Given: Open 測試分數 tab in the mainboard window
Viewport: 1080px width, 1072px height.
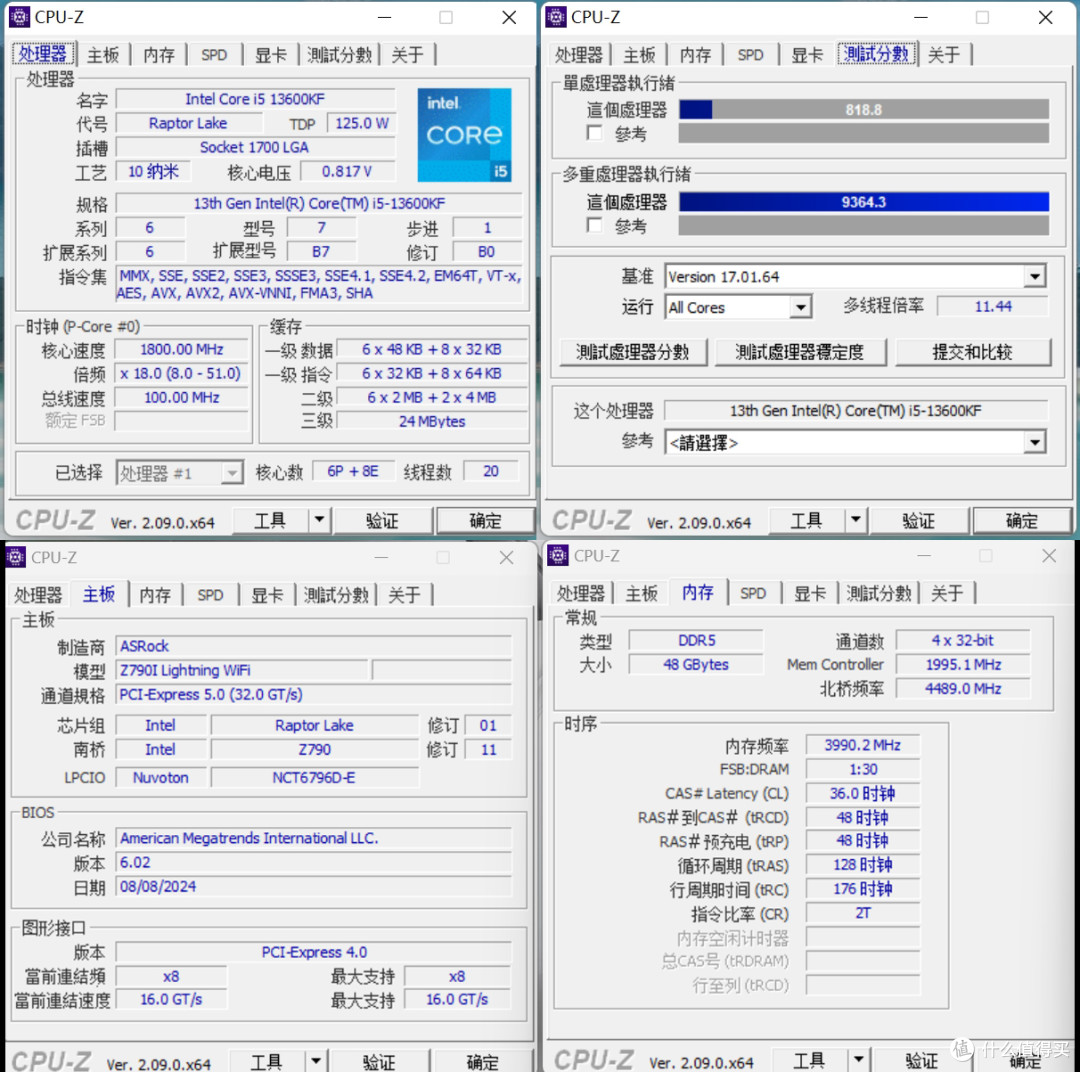Looking at the screenshot, I should pyautogui.click(x=336, y=595).
